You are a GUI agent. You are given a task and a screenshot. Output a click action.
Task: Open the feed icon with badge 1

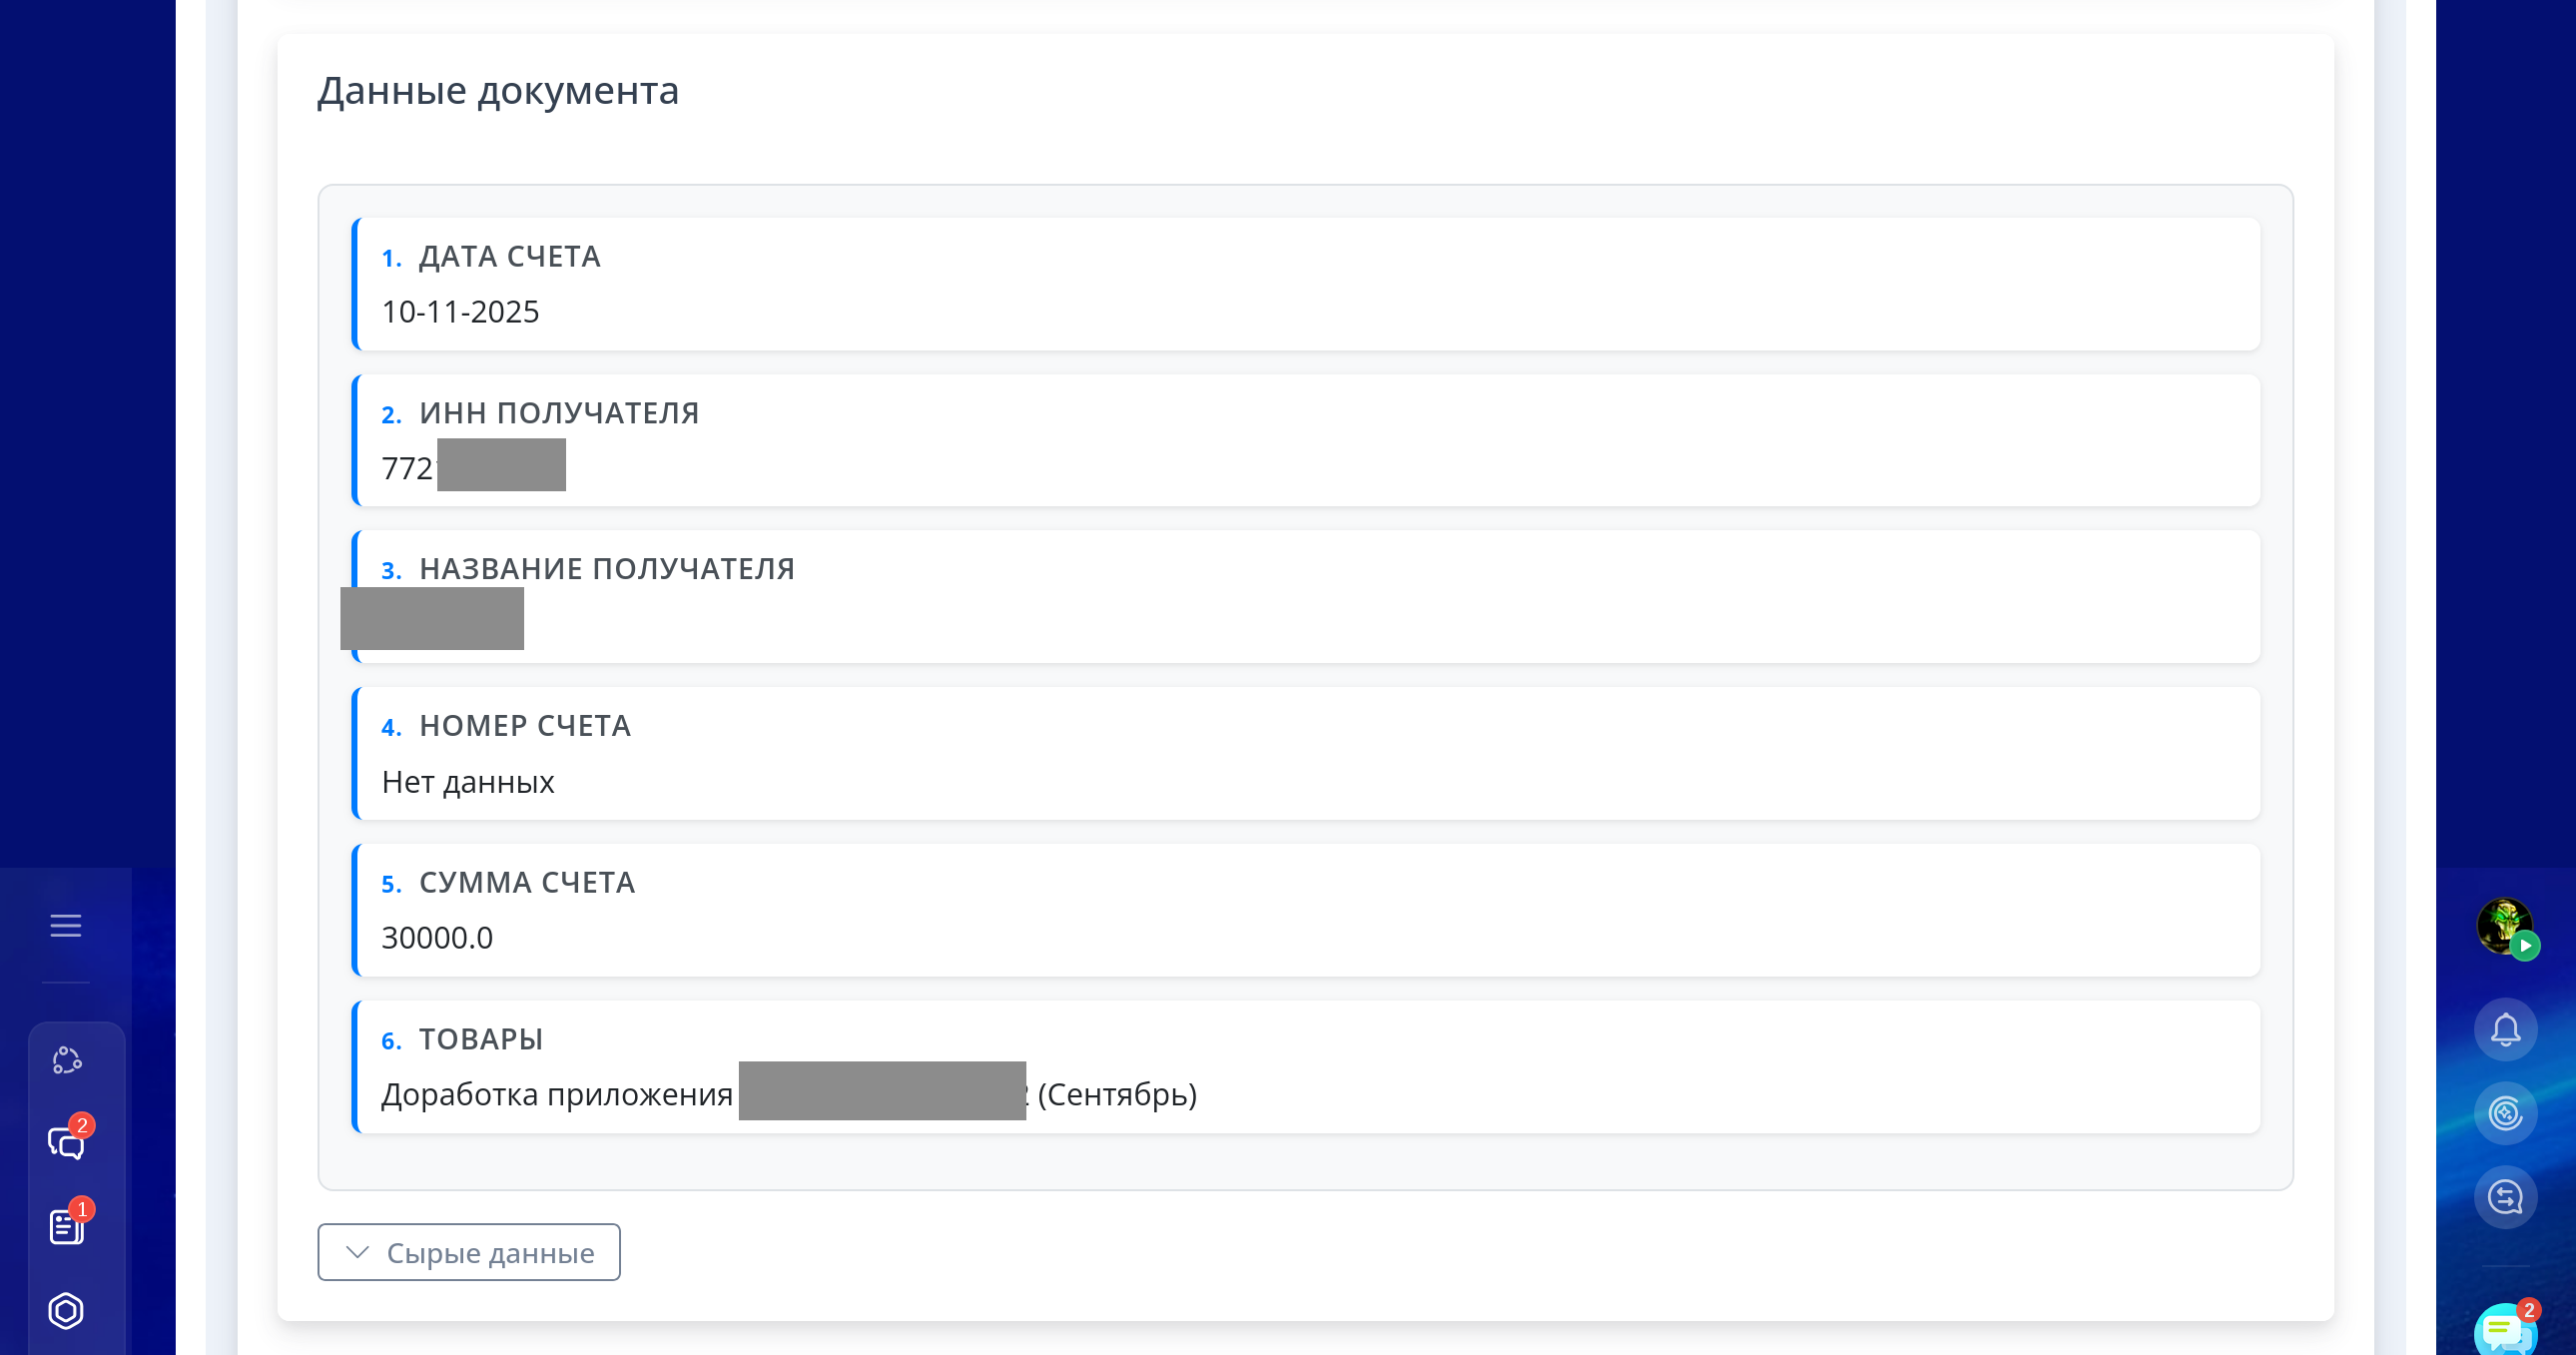pos(66,1226)
